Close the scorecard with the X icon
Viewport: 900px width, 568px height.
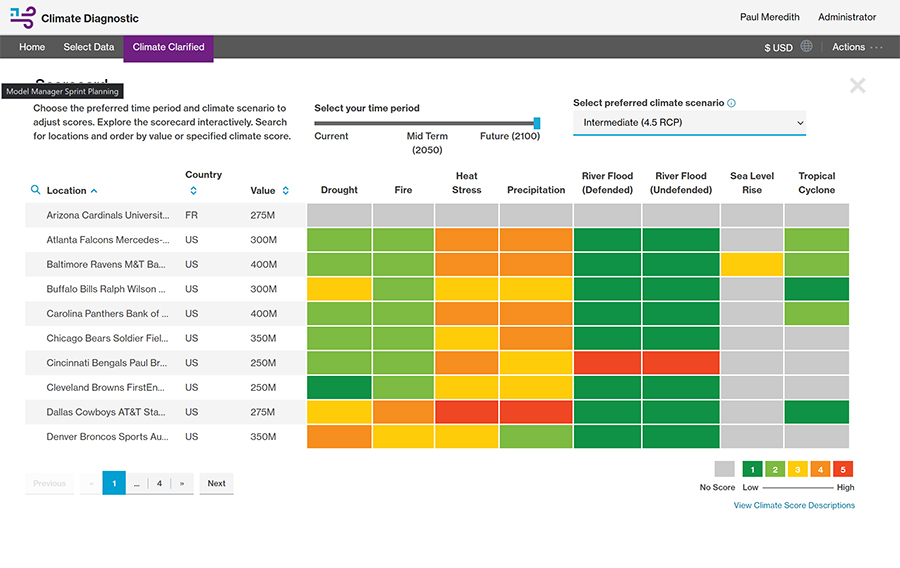[x=857, y=86]
